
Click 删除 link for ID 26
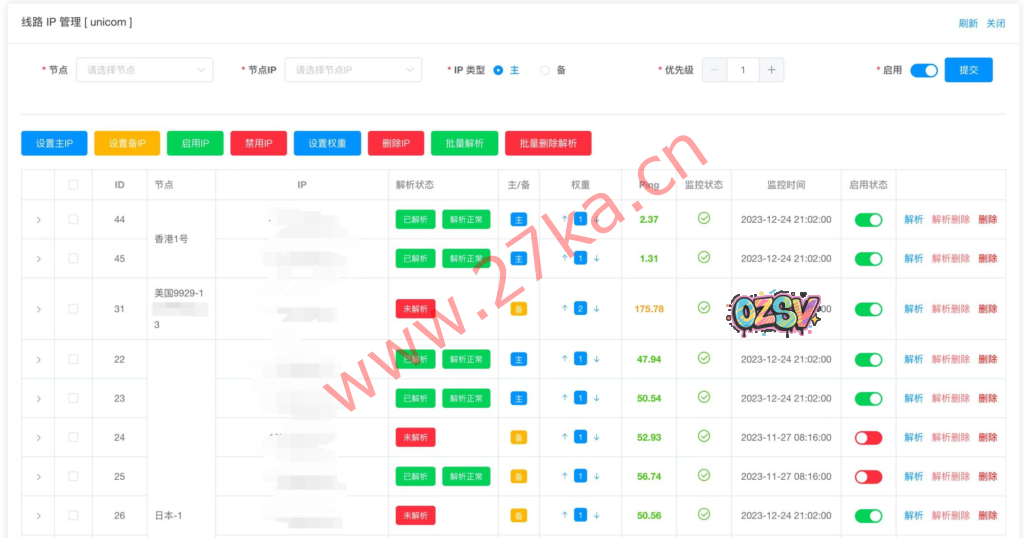(987, 516)
